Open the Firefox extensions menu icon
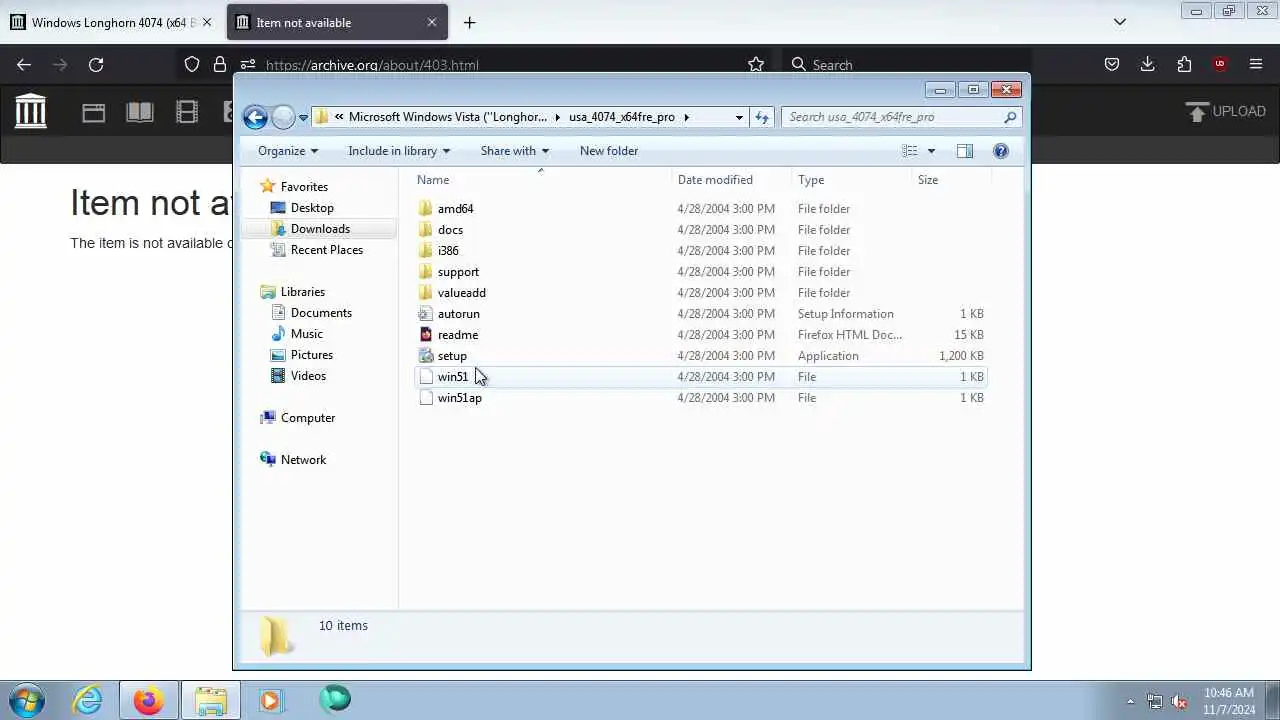Screen dimensions: 1280x720 (1184, 65)
